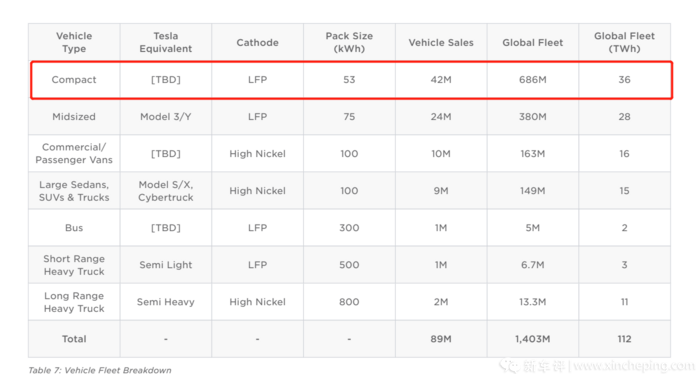Select the Long Range Heavy Truck cell

(74, 302)
